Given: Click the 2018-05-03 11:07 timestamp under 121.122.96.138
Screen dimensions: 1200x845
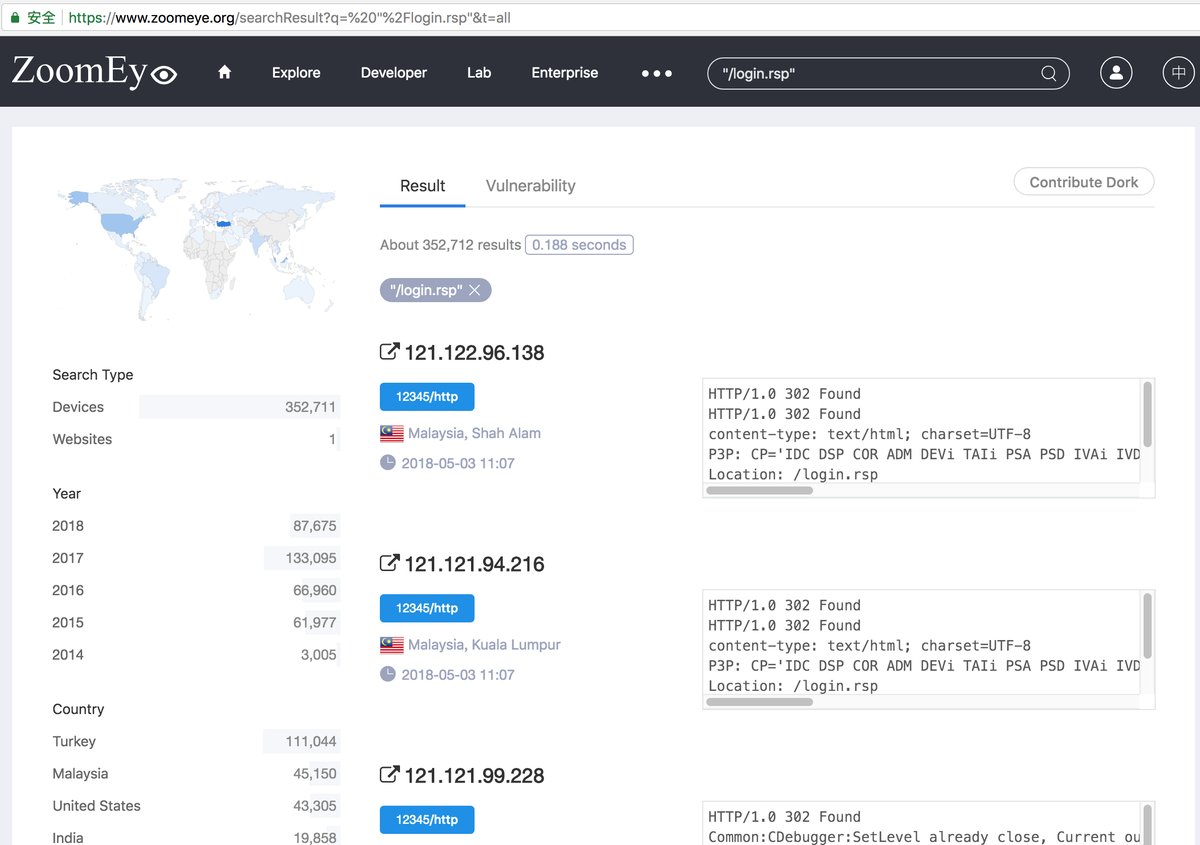Looking at the screenshot, I should click(x=458, y=463).
